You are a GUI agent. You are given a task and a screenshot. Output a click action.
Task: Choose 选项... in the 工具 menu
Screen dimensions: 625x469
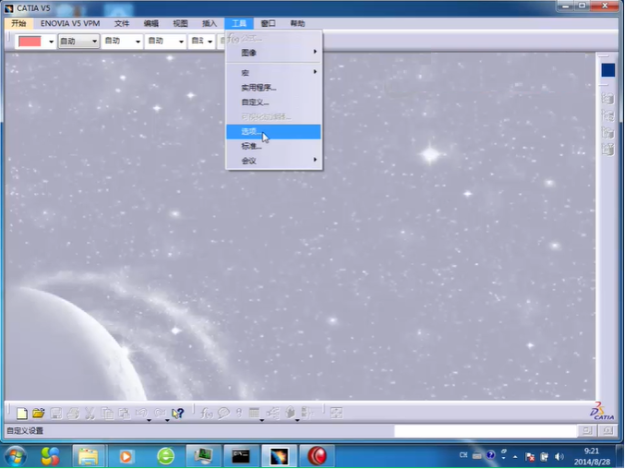point(273,131)
